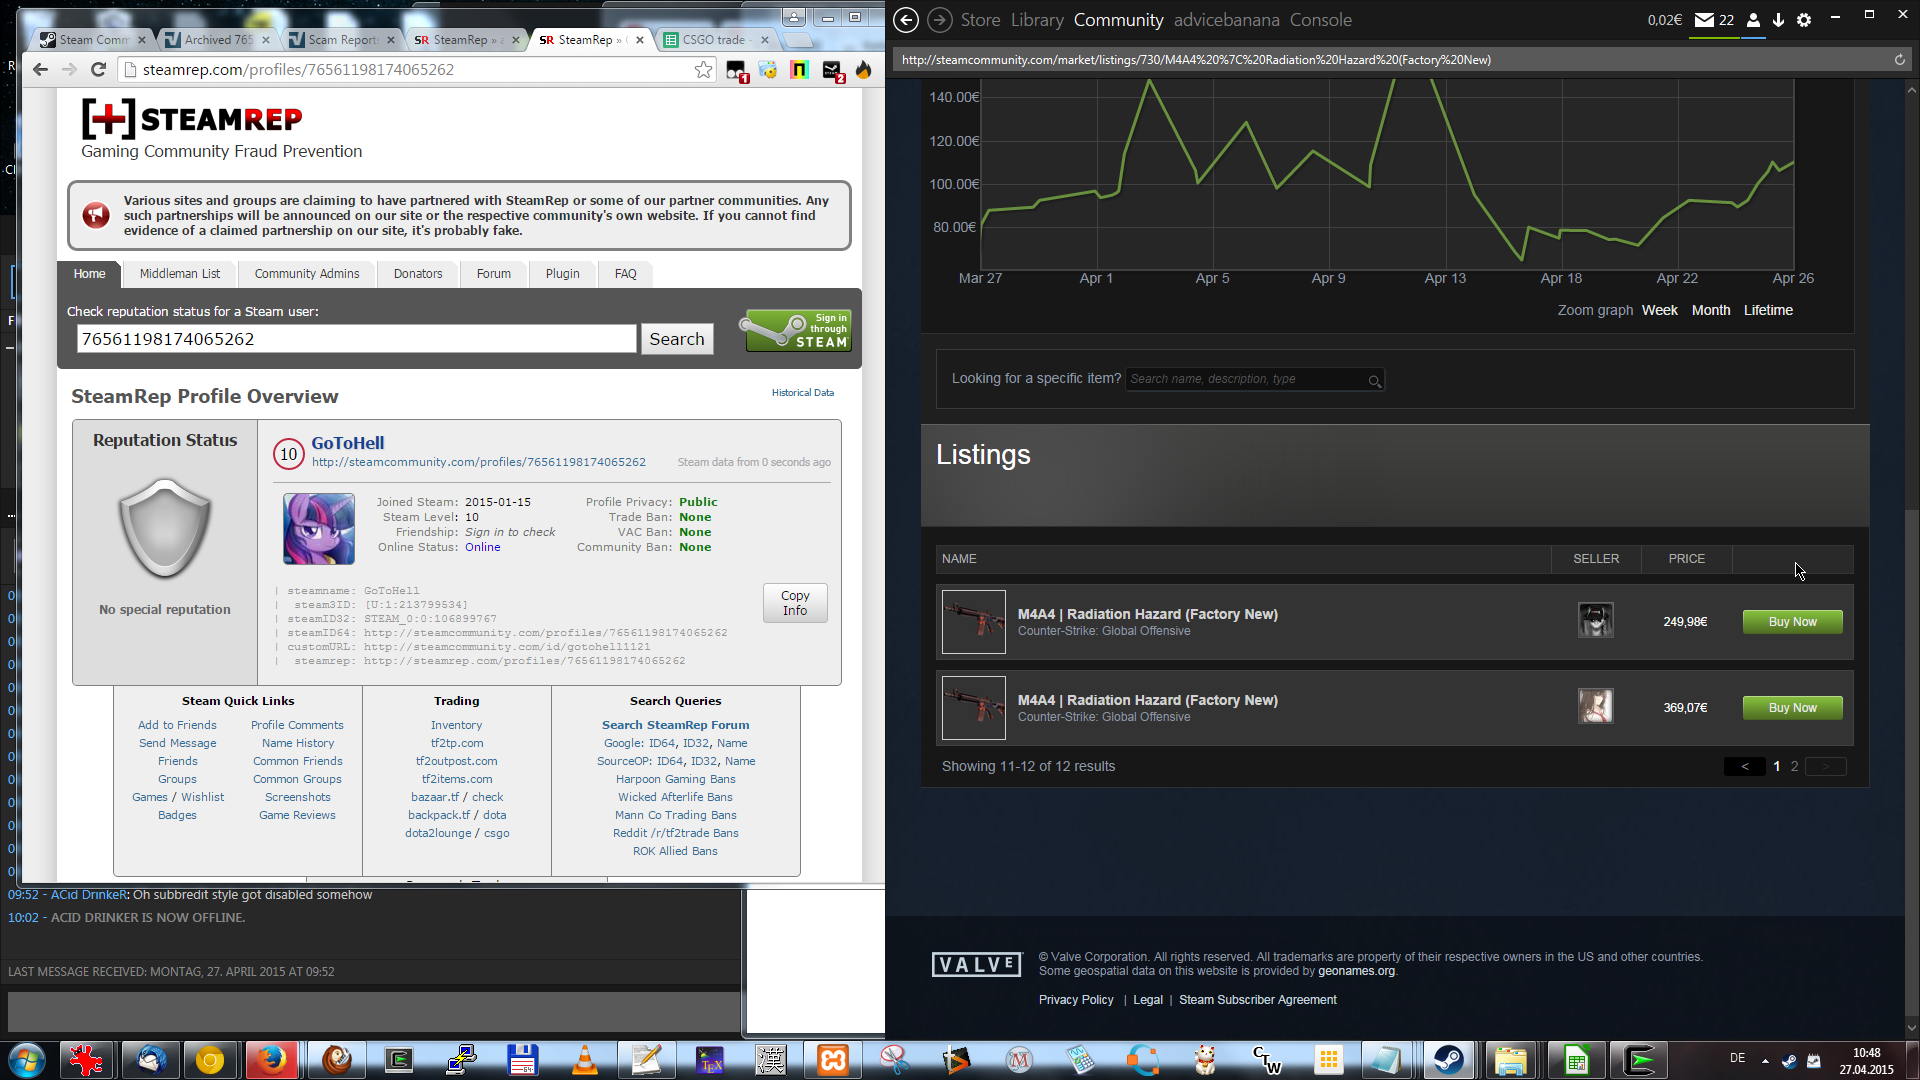Click the SteamRep user search field
The height and width of the screenshot is (1080, 1920).
click(356, 339)
